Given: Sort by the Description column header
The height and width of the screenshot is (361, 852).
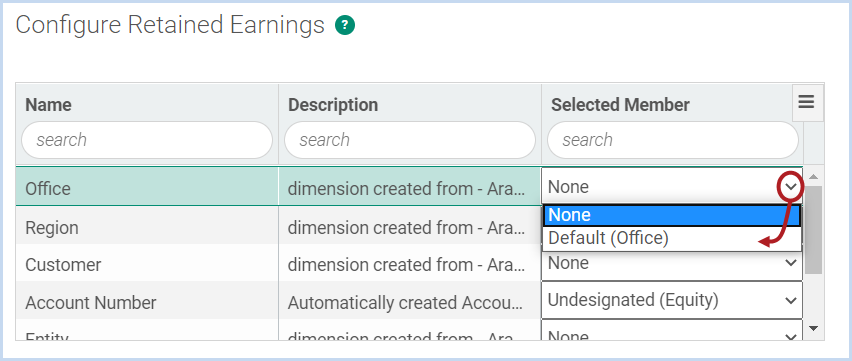Looking at the screenshot, I should point(333,104).
